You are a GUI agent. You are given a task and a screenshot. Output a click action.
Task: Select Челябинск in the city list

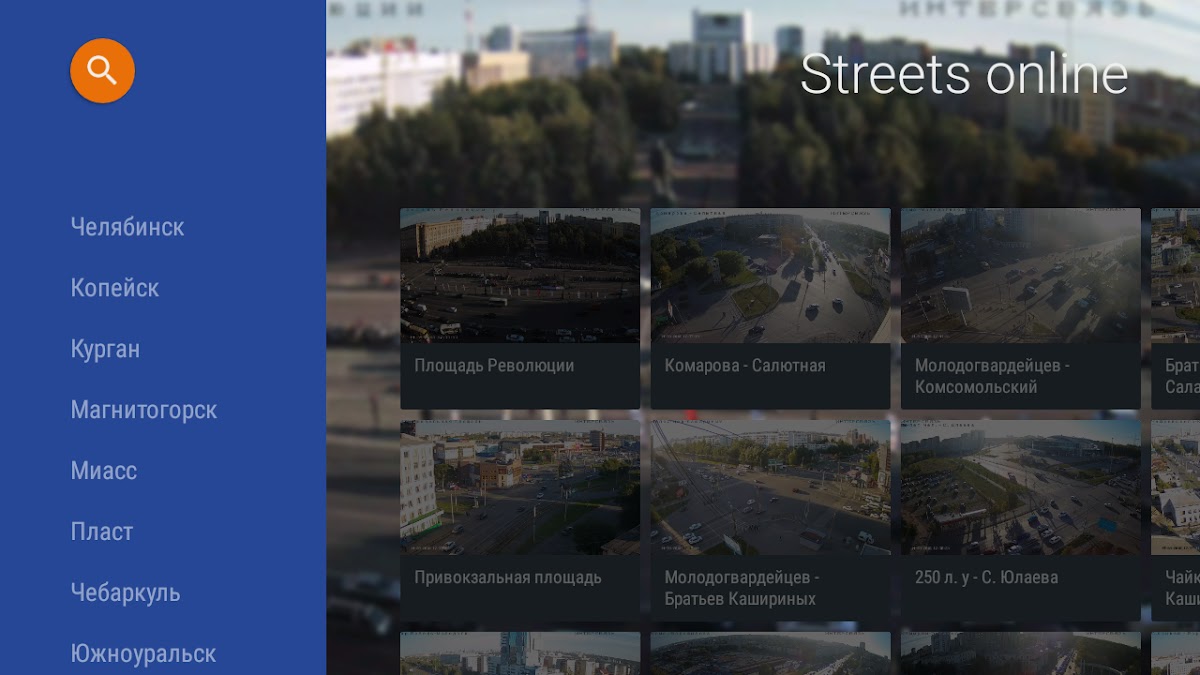pos(127,227)
